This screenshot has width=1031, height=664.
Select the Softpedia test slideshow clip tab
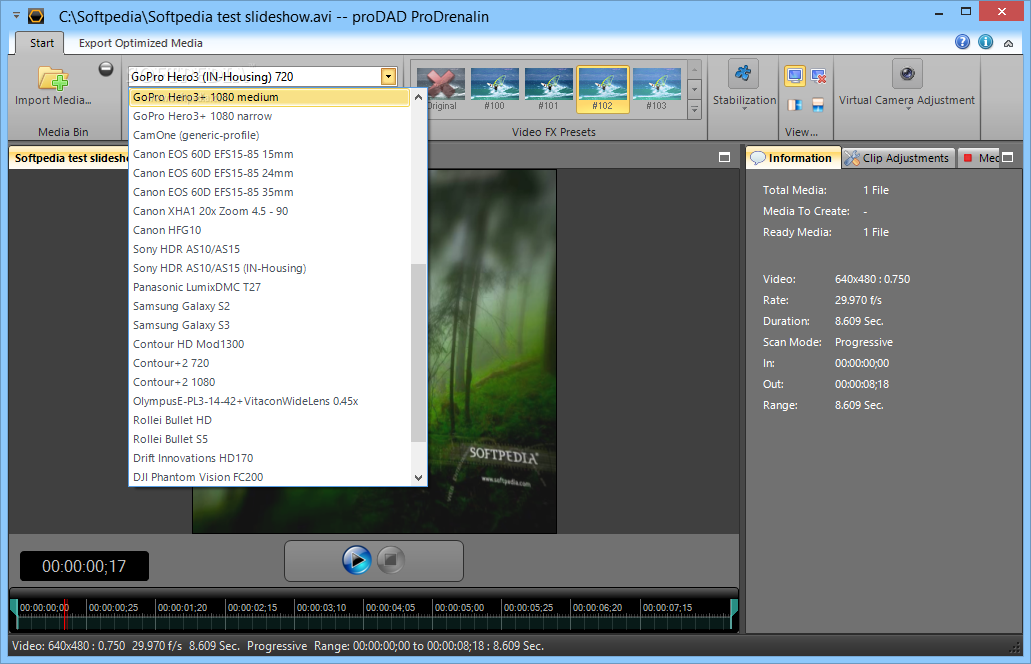point(69,158)
